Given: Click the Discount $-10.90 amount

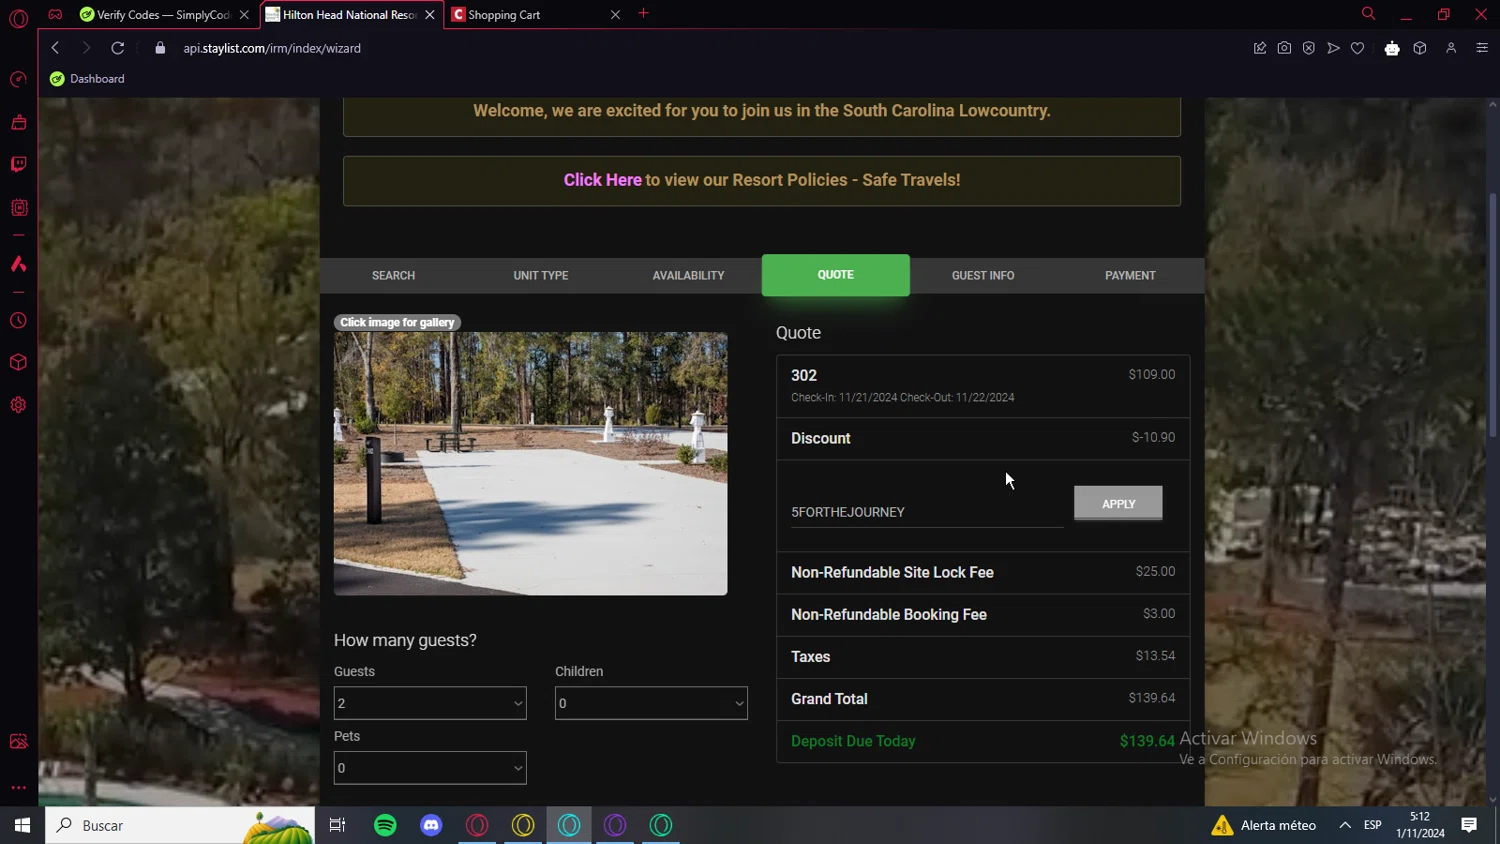Looking at the screenshot, I should pos(1153,437).
